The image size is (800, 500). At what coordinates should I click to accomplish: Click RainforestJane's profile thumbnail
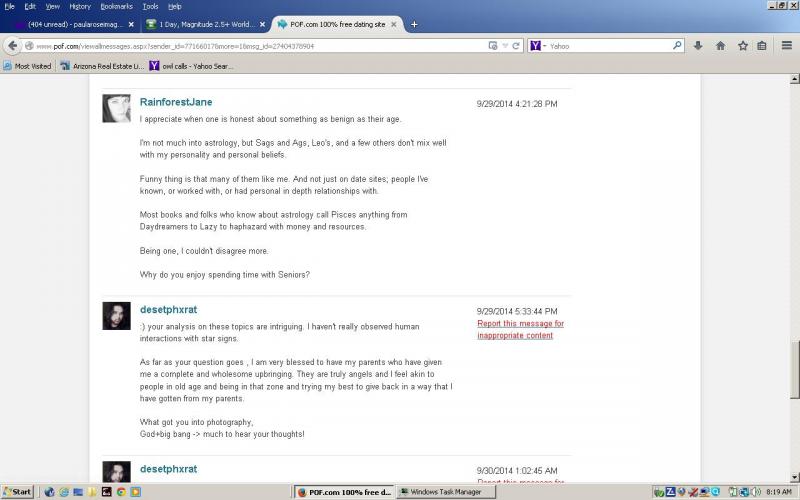coord(116,108)
